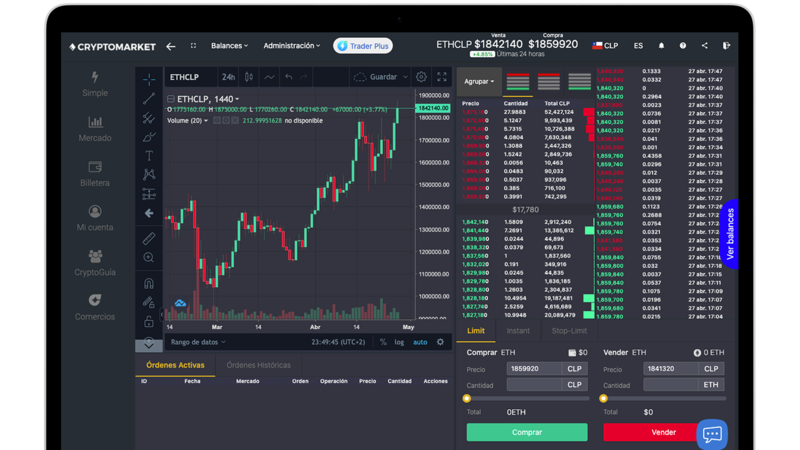
Task: Click the Trader Plus button
Action: click(363, 46)
